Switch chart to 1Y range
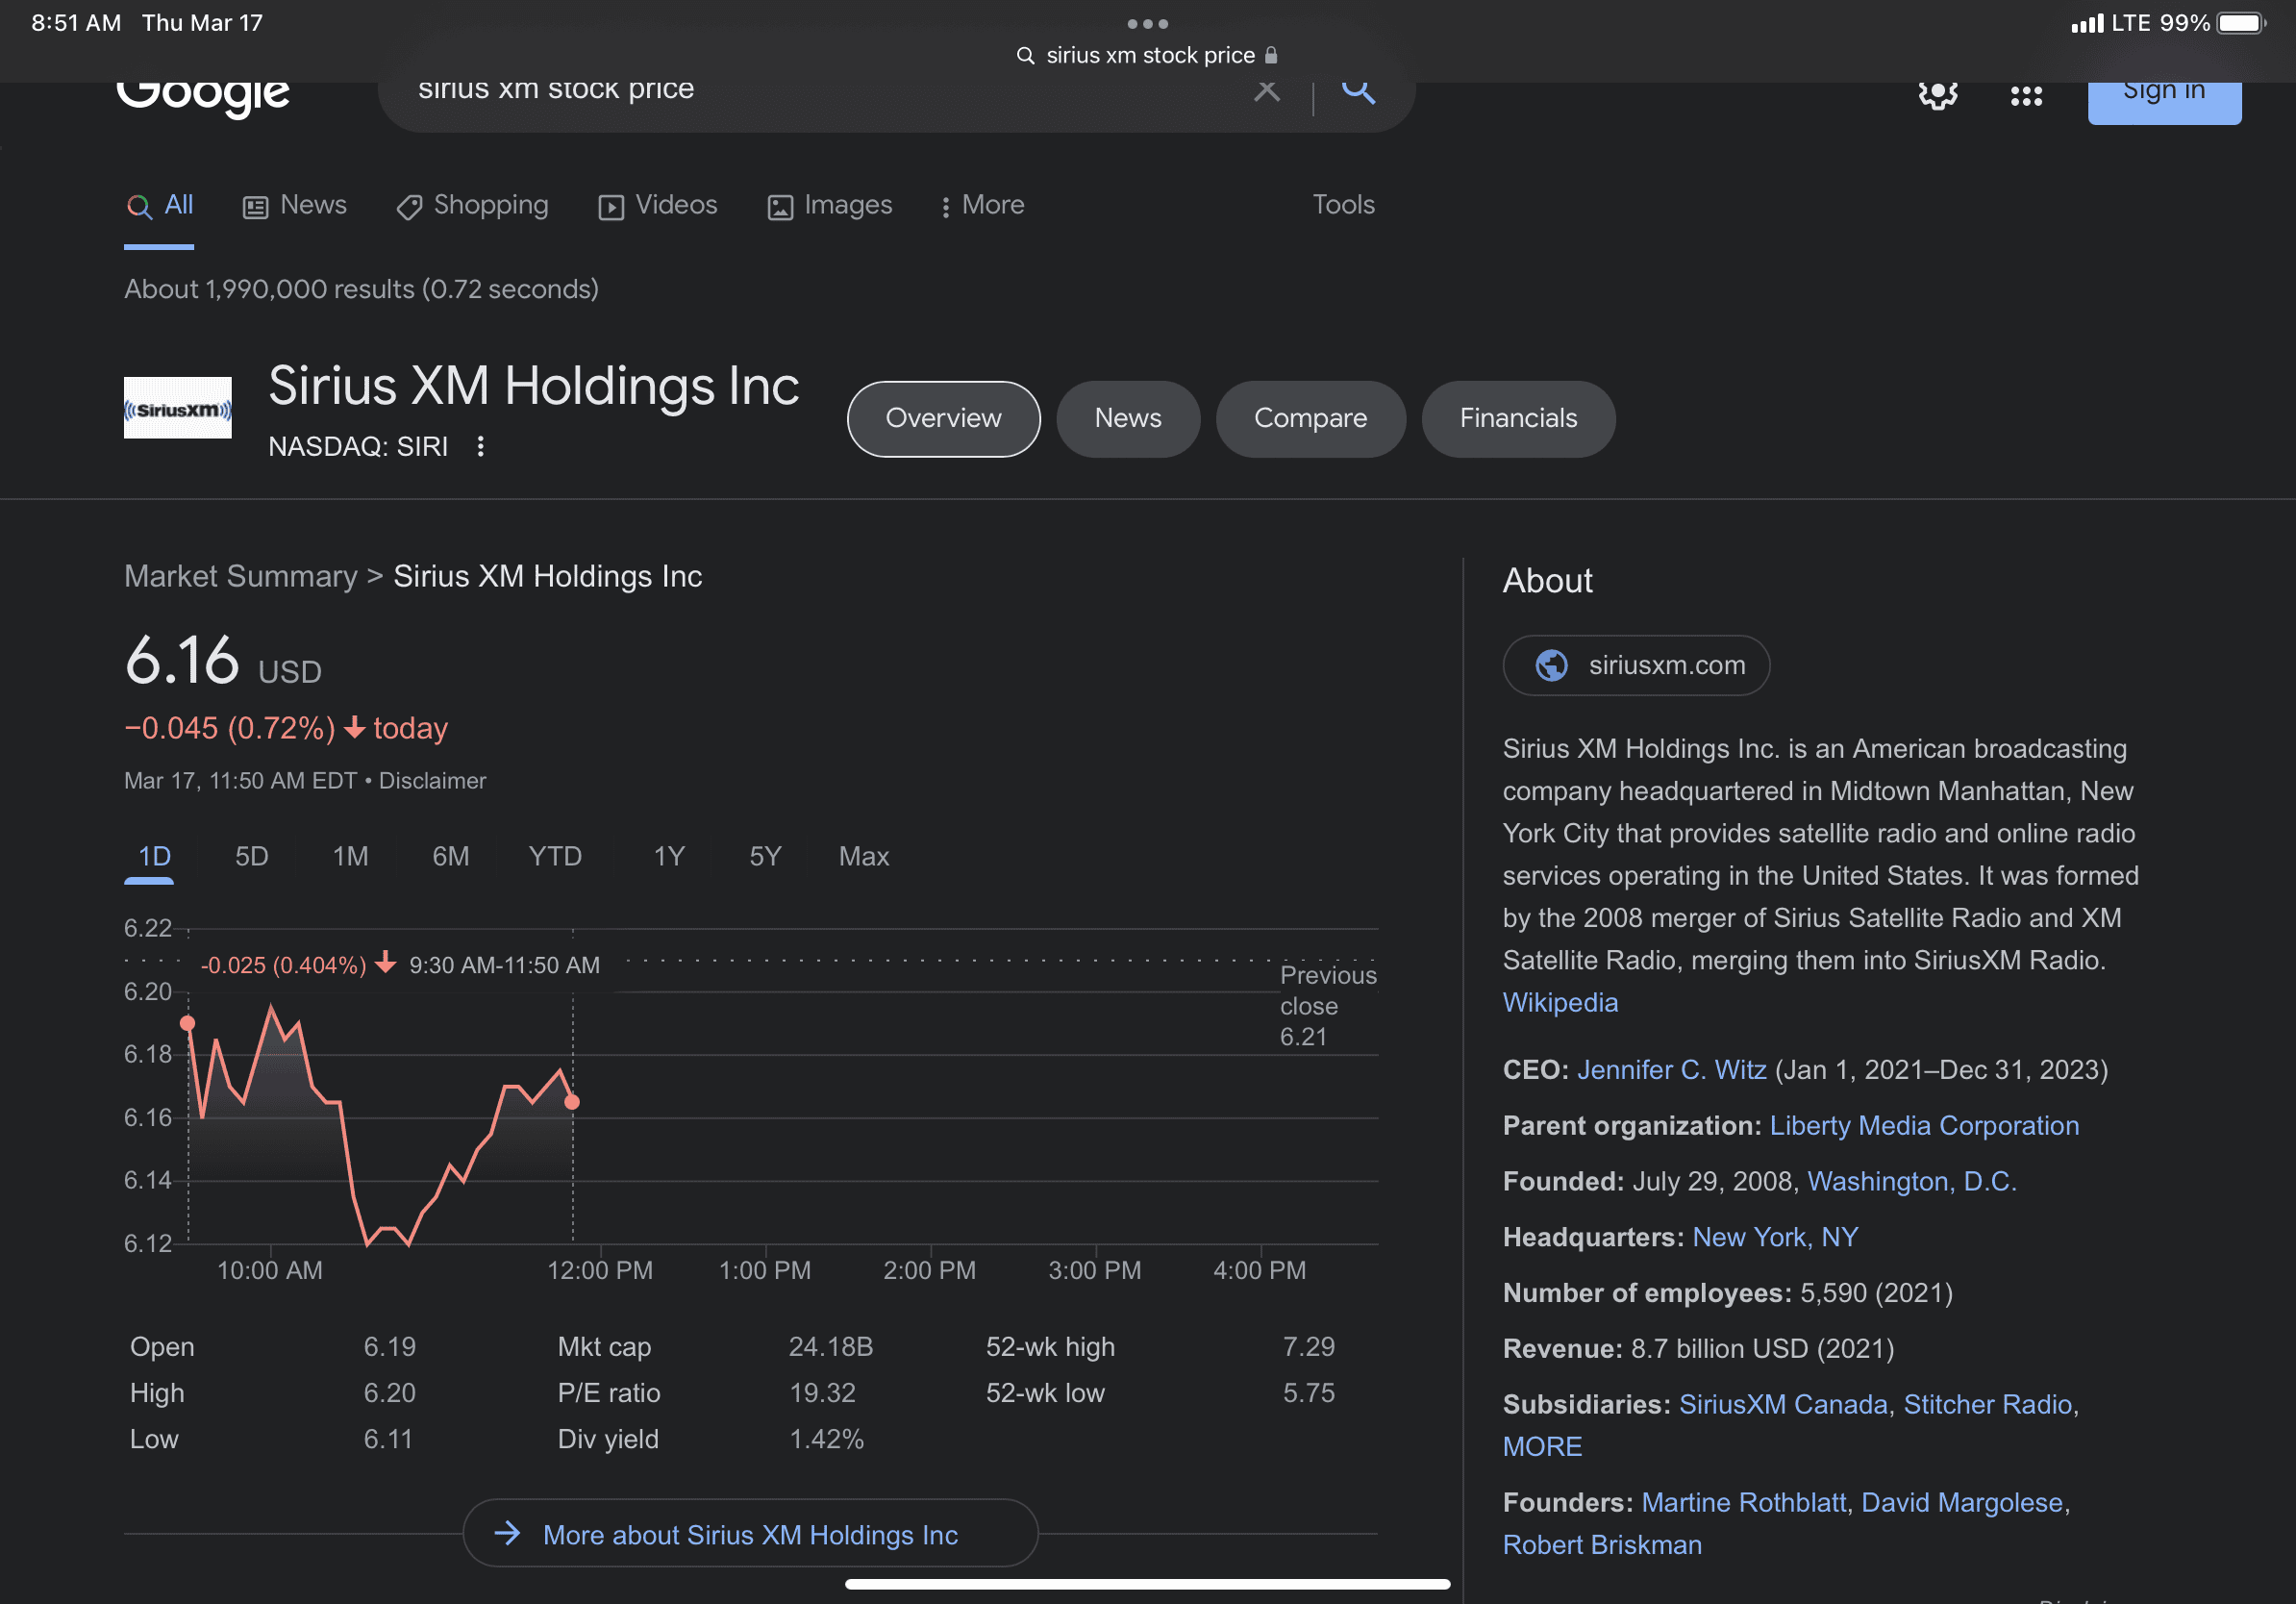The image size is (2296, 1604). coord(669,857)
